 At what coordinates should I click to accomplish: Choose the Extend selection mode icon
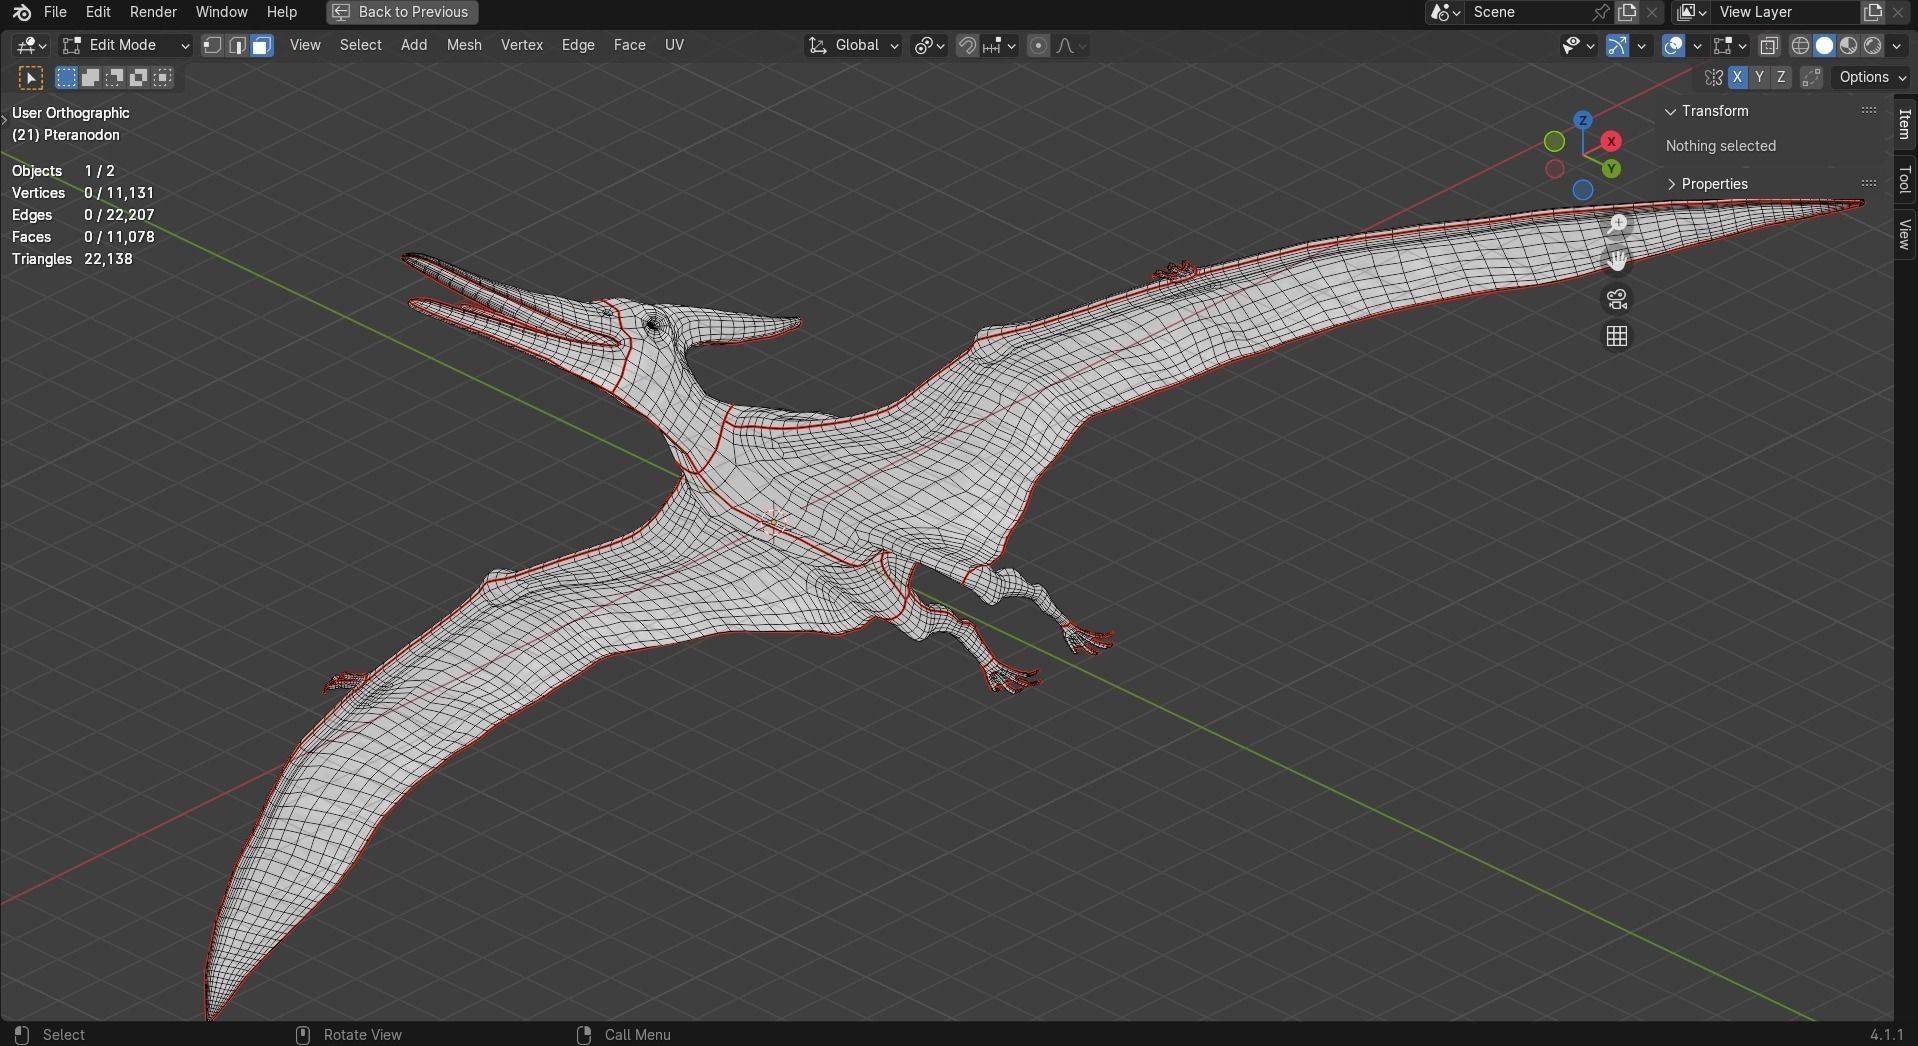point(90,77)
